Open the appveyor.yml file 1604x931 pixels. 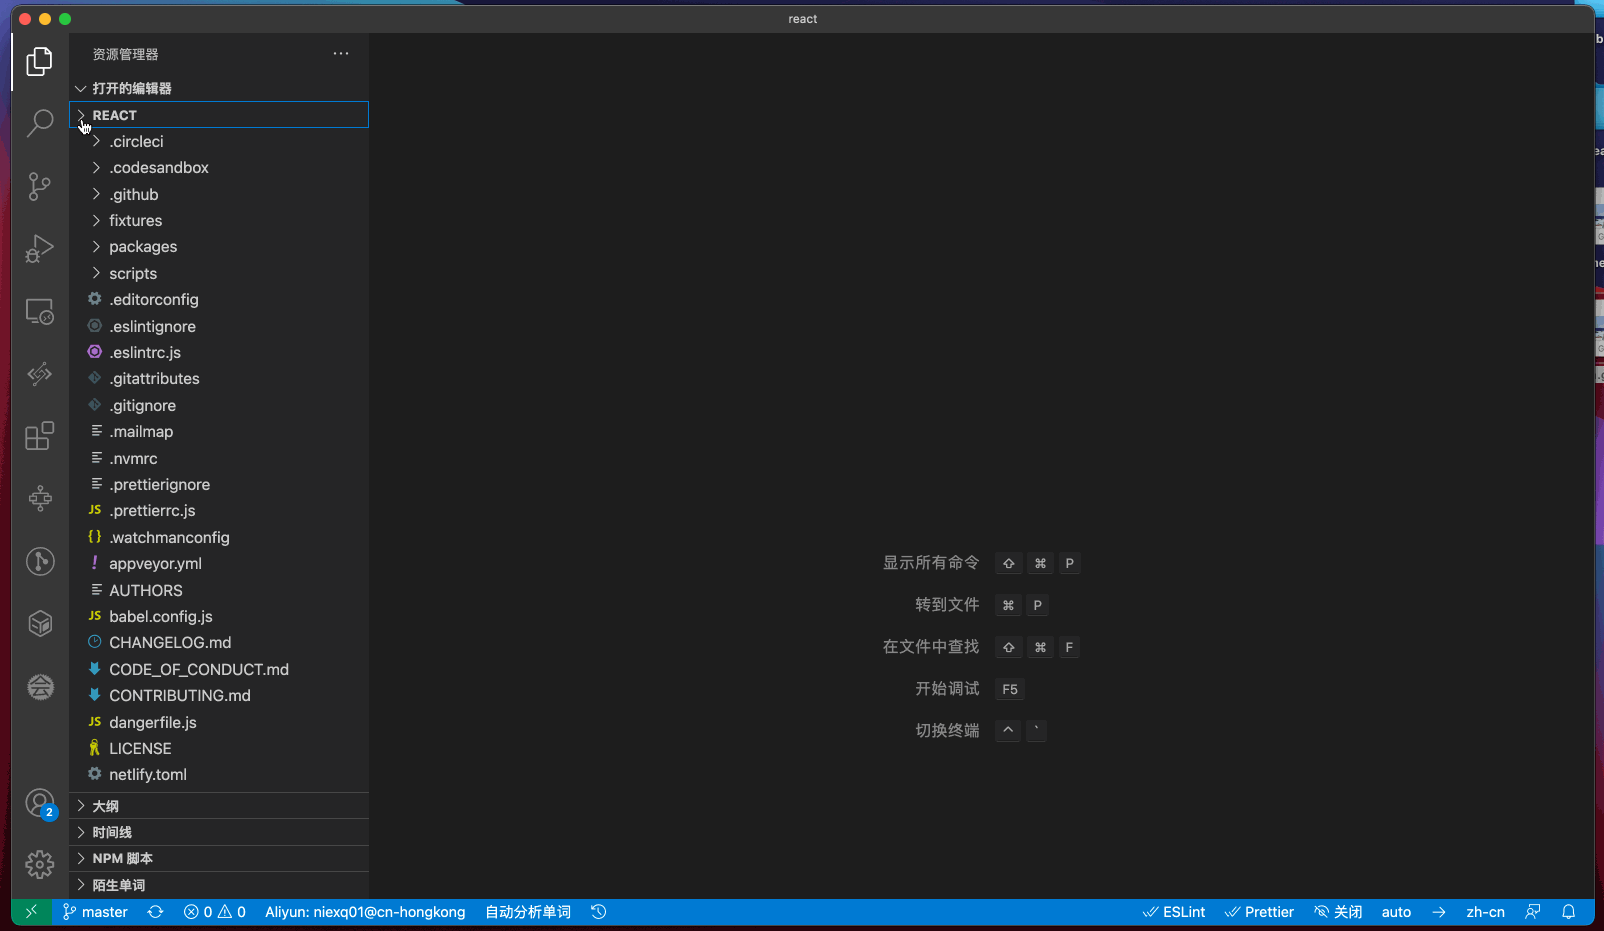coord(219,564)
